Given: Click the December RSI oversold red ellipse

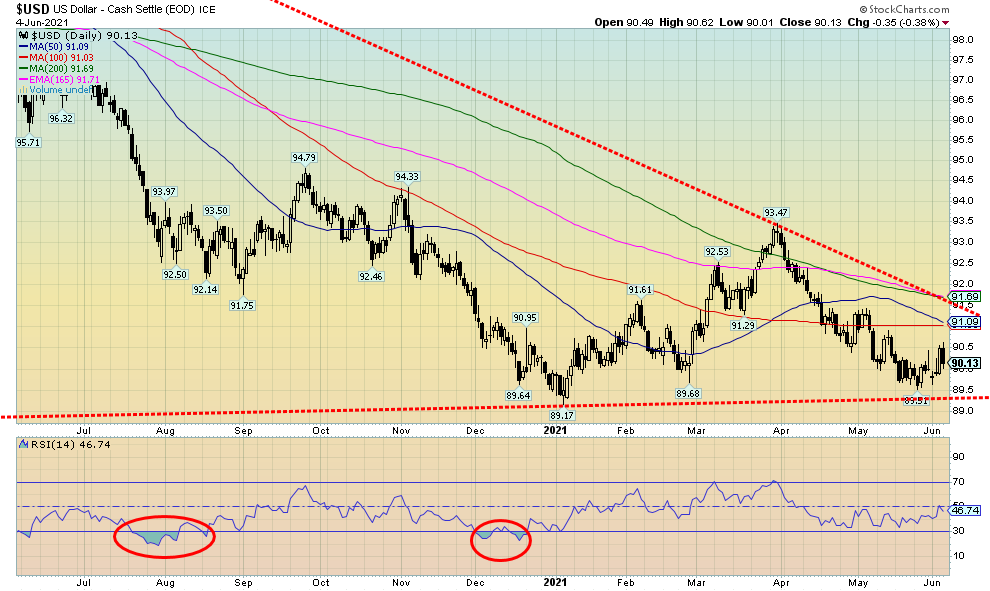Looking at the screenshot, I should [501, 539].
